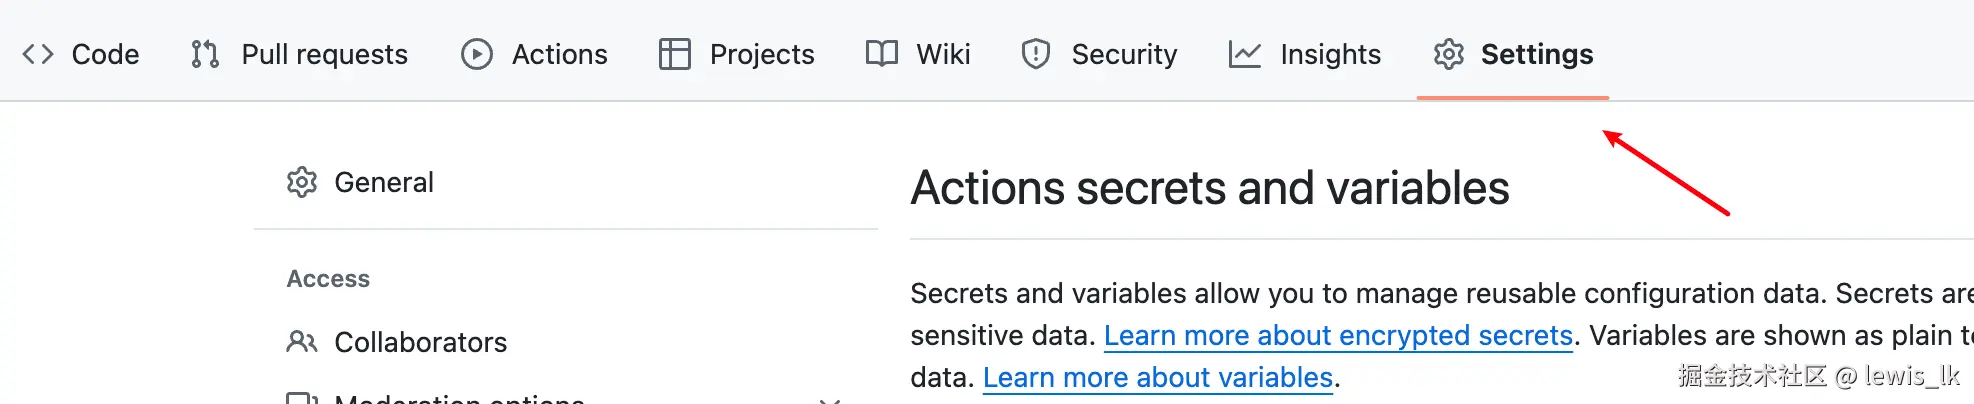This screenshot has width=1974, height=404.
Task: Click the Wiki book icon
Action: 882,54
